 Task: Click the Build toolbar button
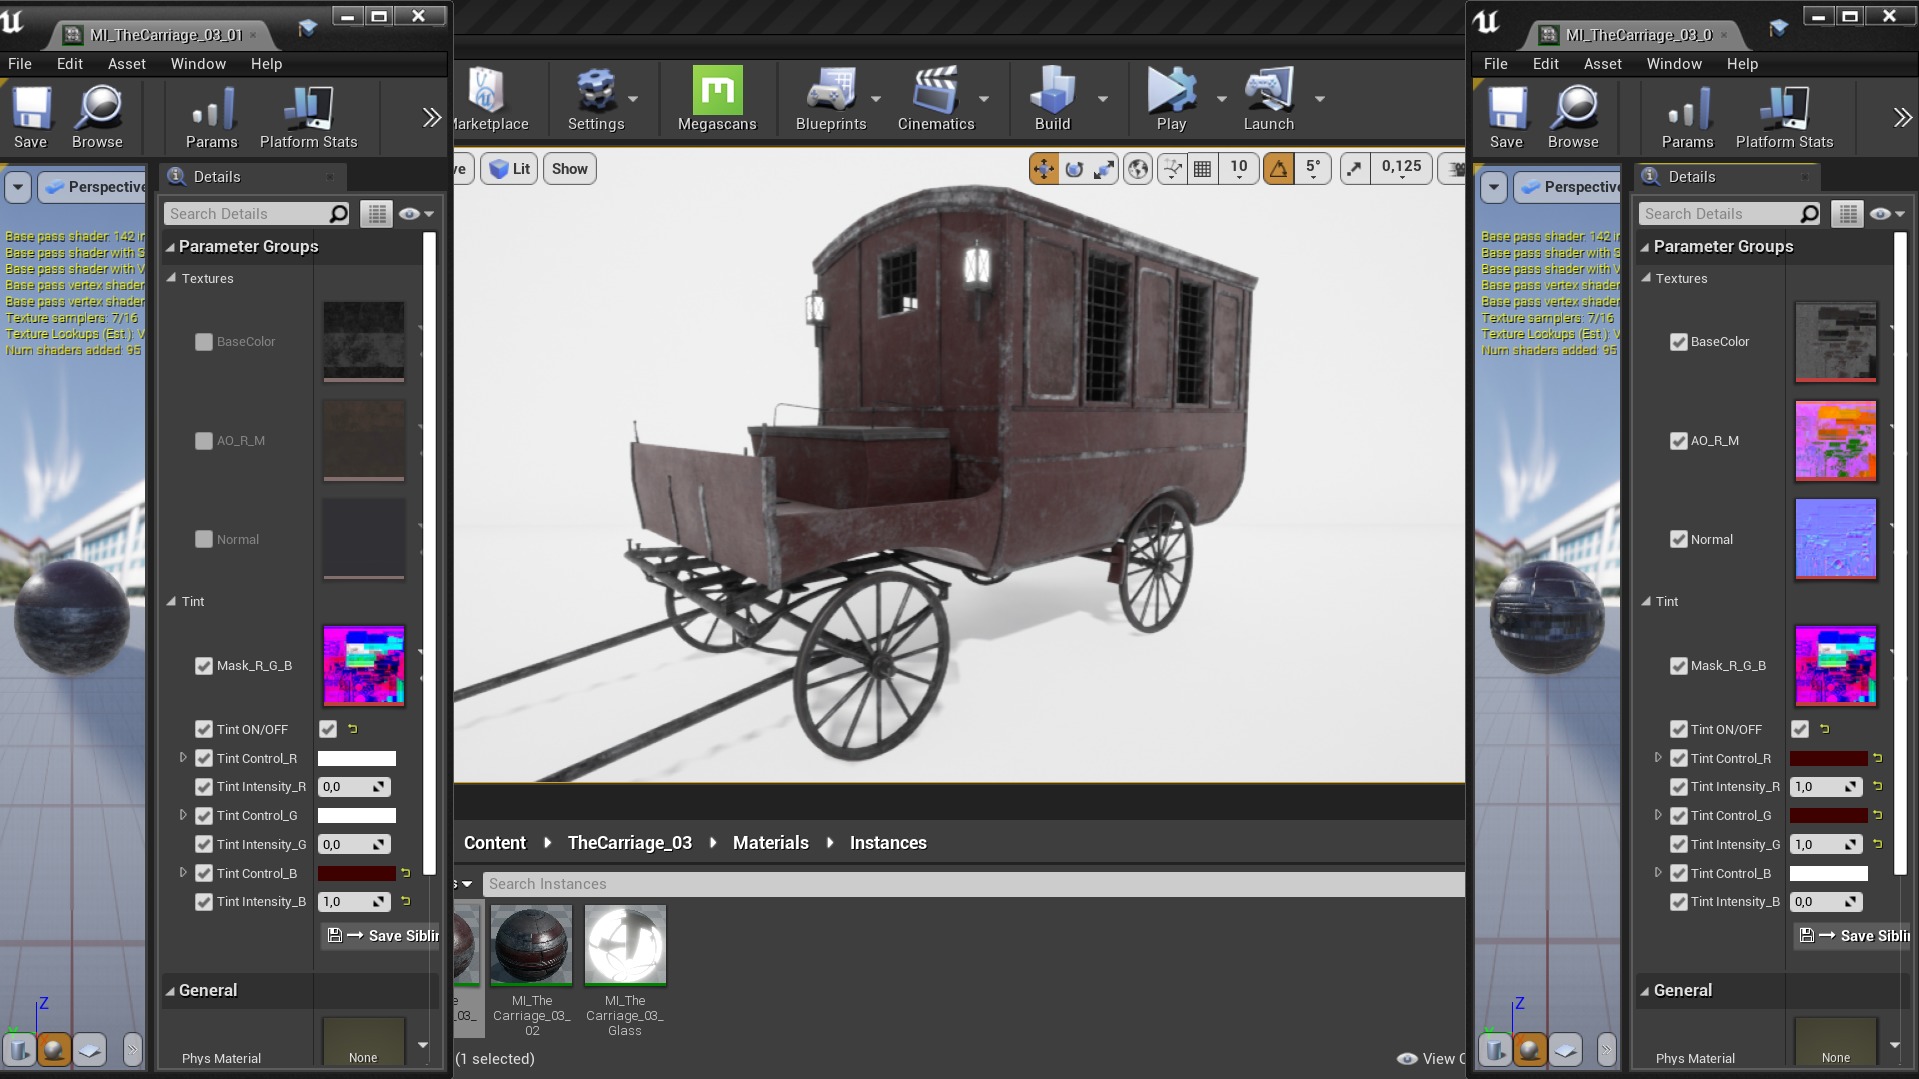click(x=1052, y=98)
